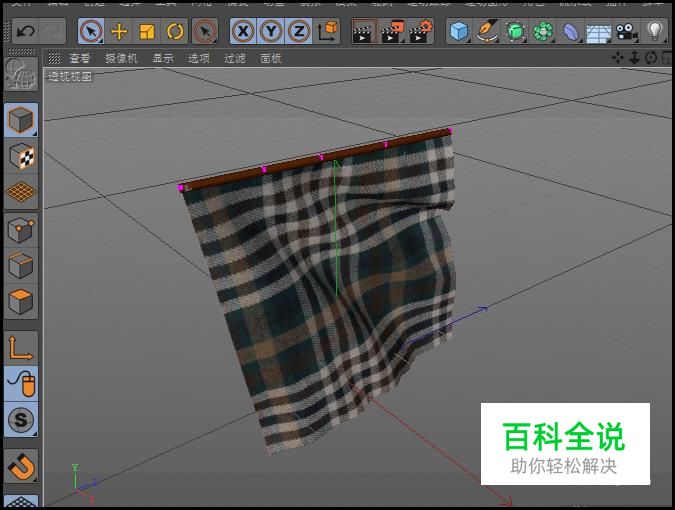
Task: Open 显示 viewport menu
Action: pyautogui.click(x=162, y=58)
